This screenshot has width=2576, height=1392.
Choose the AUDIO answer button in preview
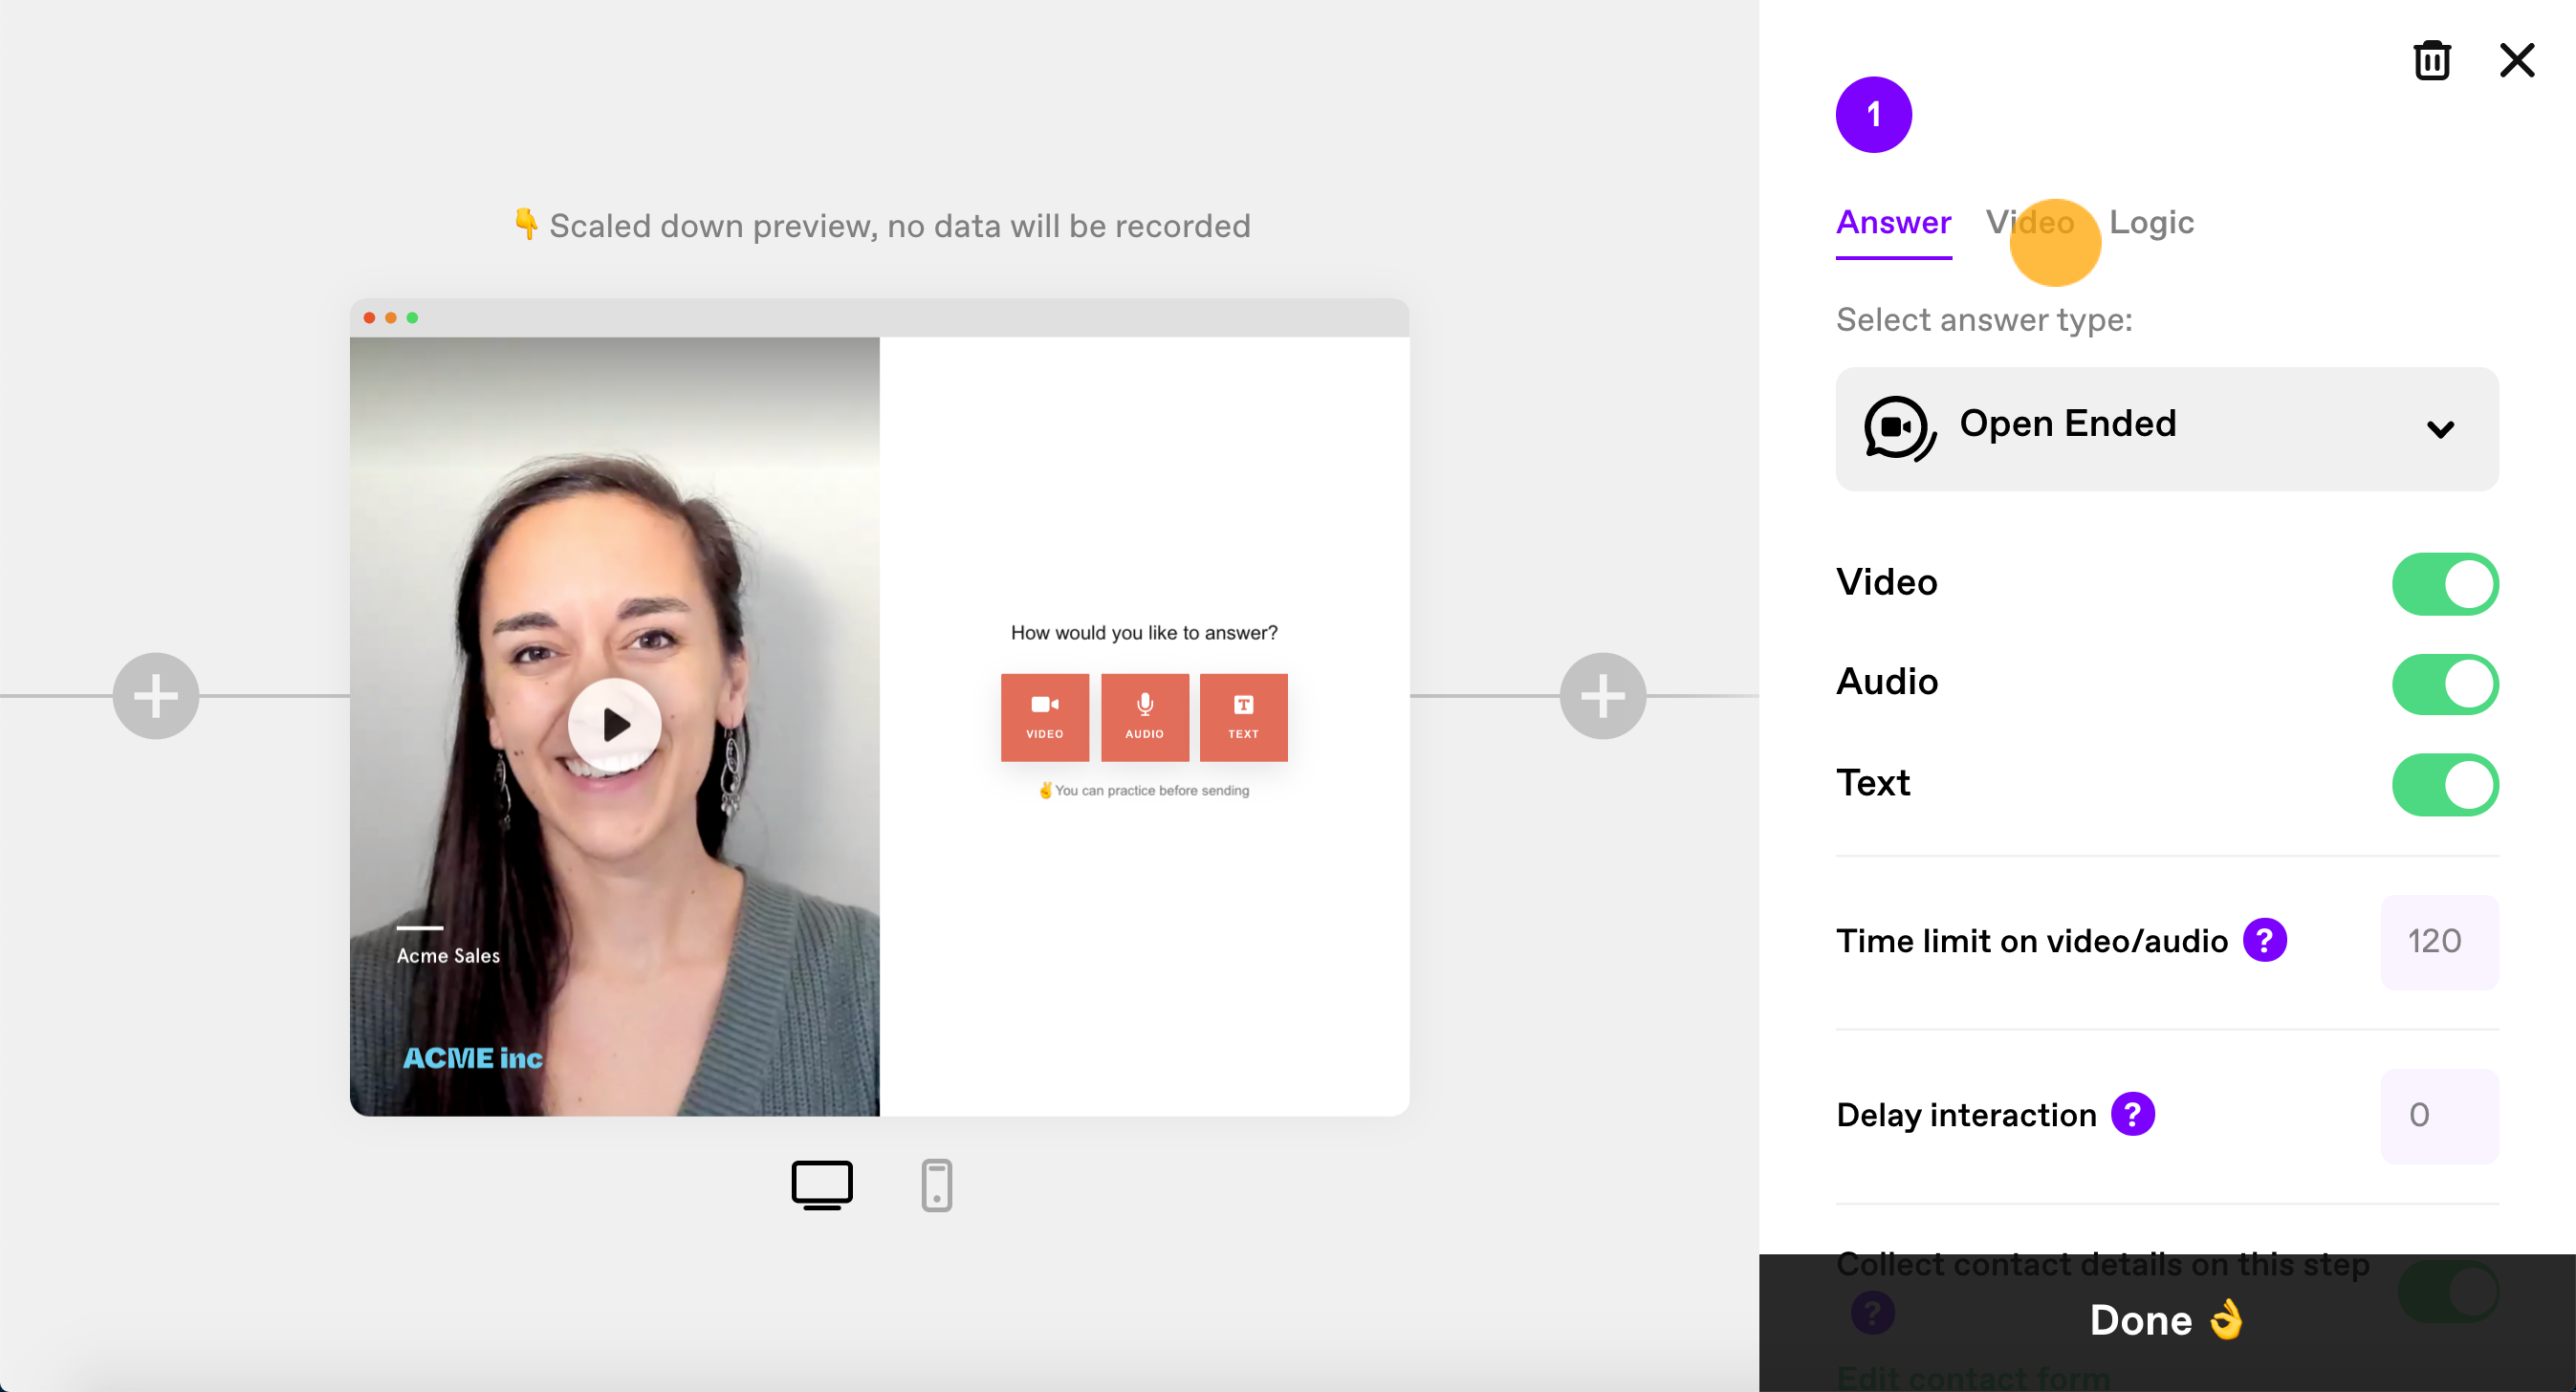[1144, 717]
